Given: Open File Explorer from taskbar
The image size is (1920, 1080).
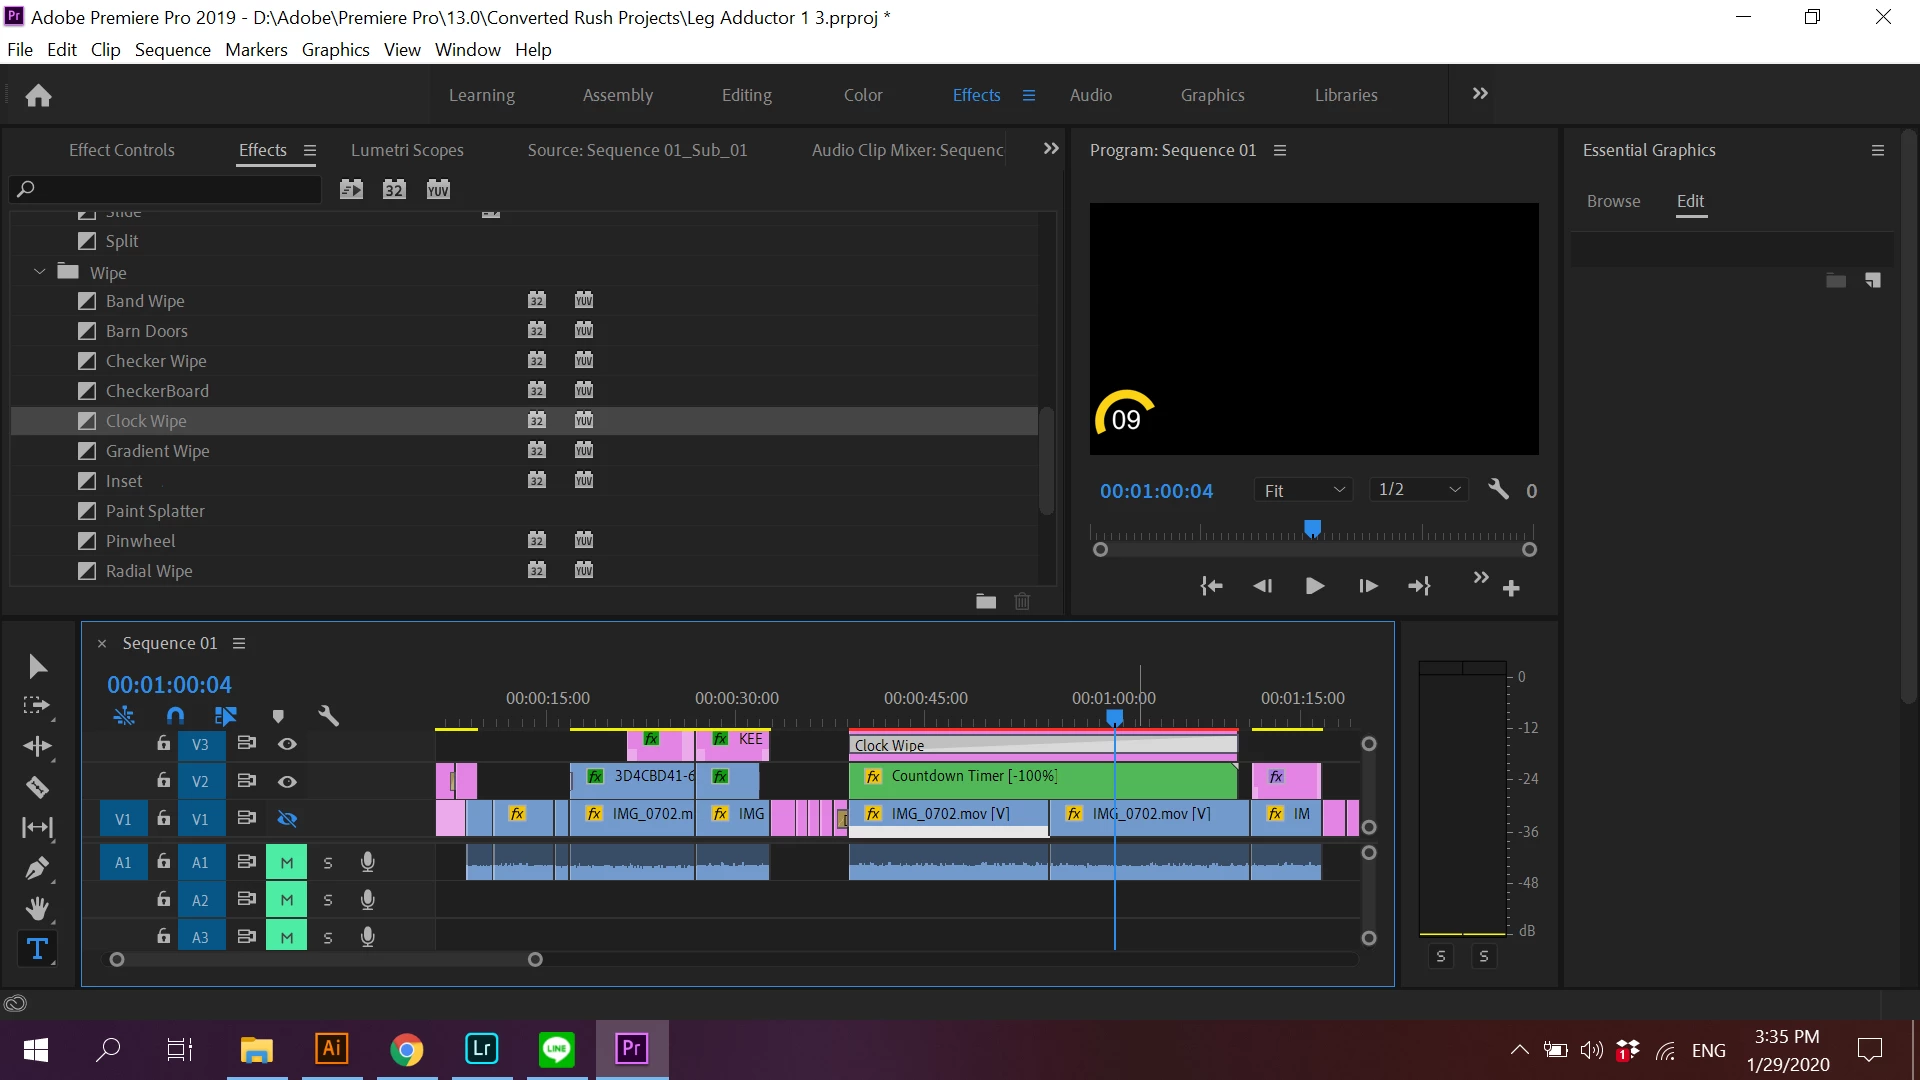Looking at the screenshot, I should click(257, 1049).
